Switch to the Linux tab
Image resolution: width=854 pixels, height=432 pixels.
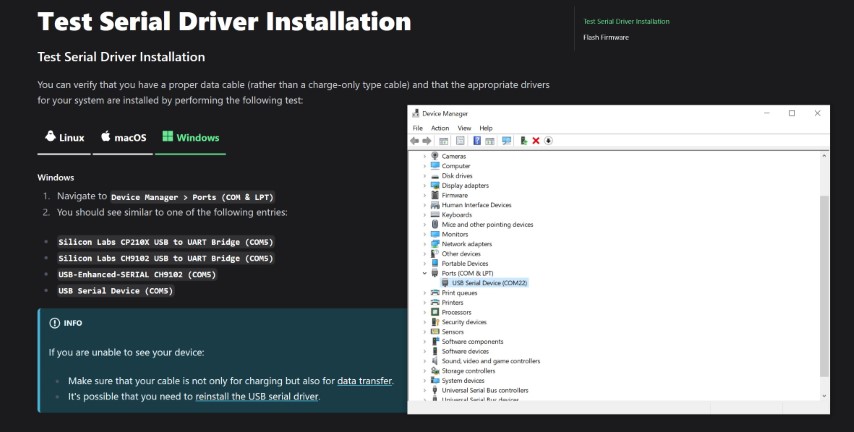(x=64, y=137)
